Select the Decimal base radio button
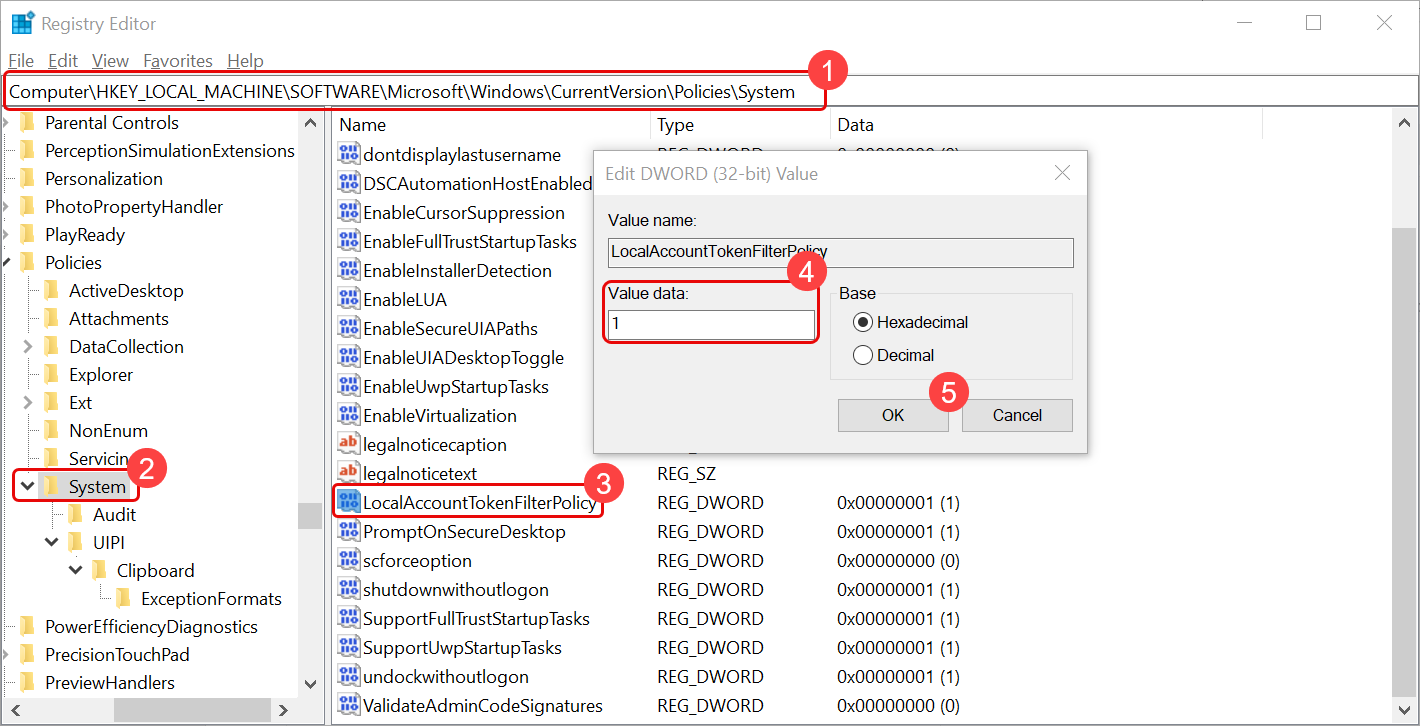The width and height of the screenshot is (1420, 726). click(863, 355)
